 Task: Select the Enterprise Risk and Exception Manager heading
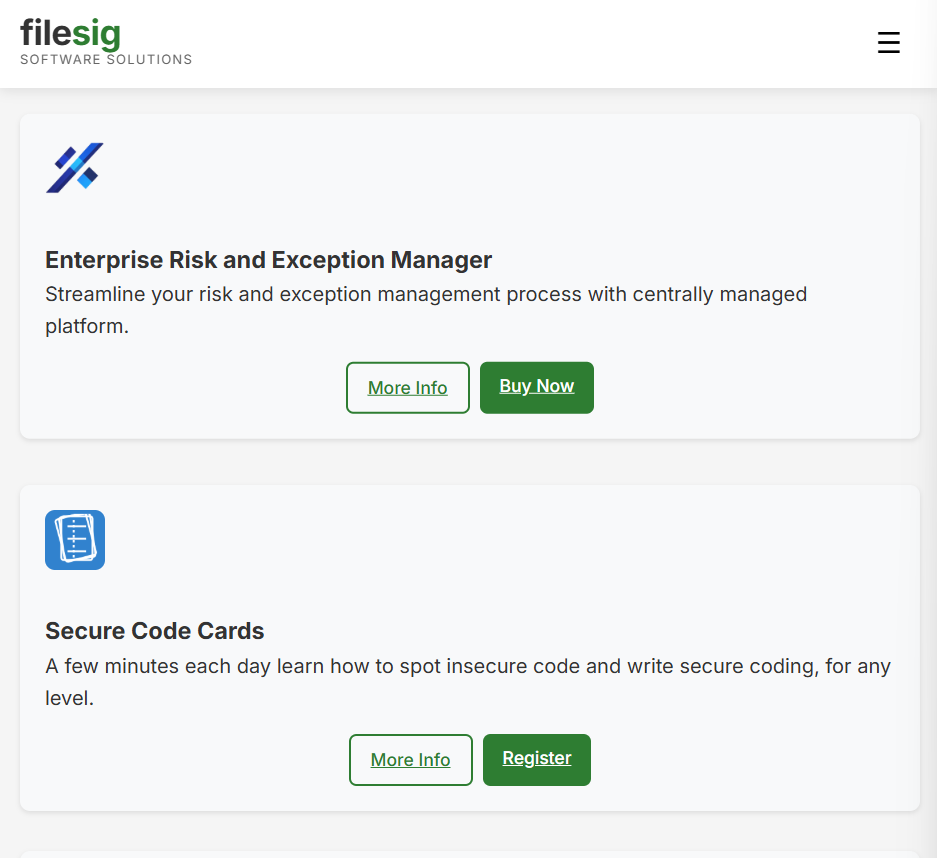(x=268, y=260)
